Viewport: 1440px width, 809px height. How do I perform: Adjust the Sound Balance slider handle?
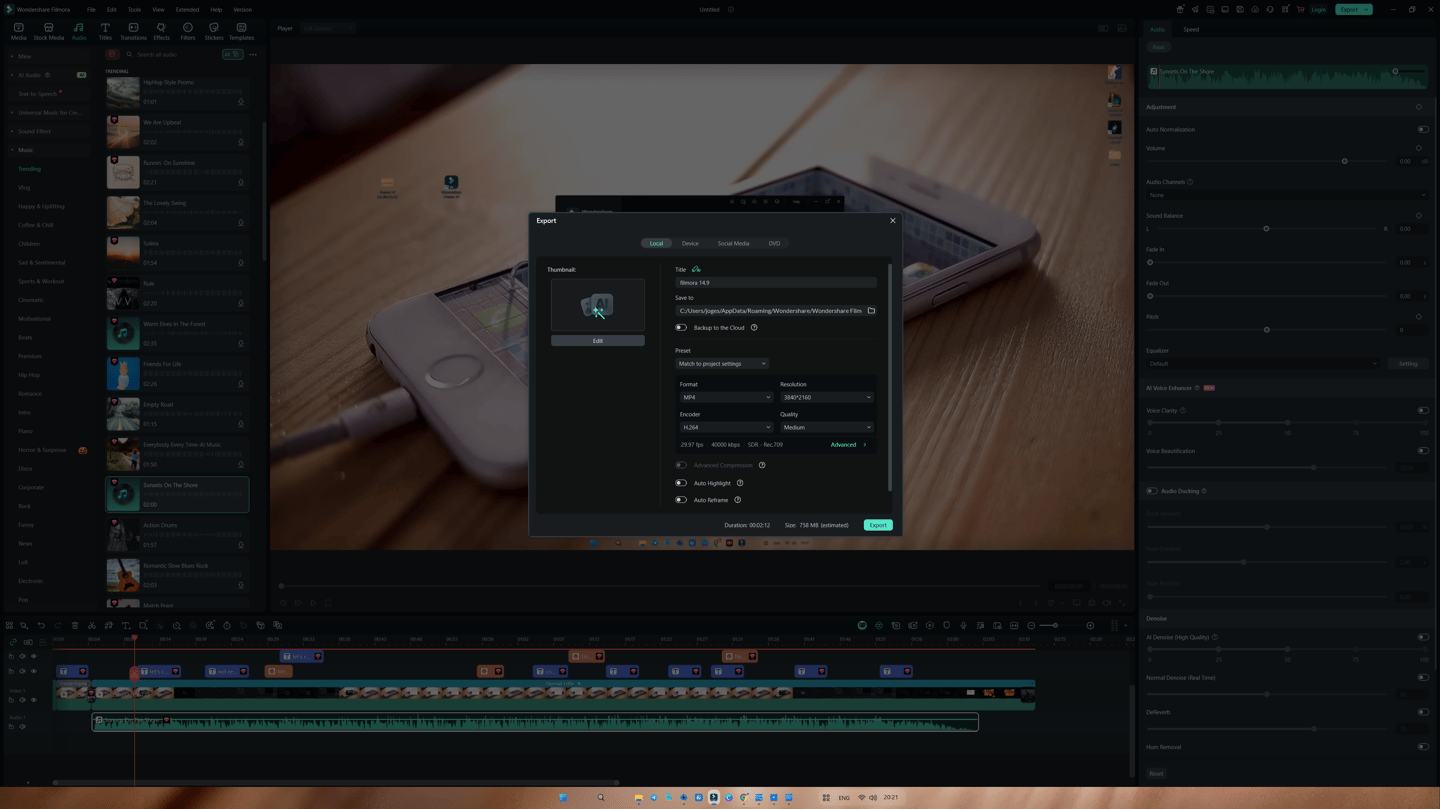coord(1266,229)
